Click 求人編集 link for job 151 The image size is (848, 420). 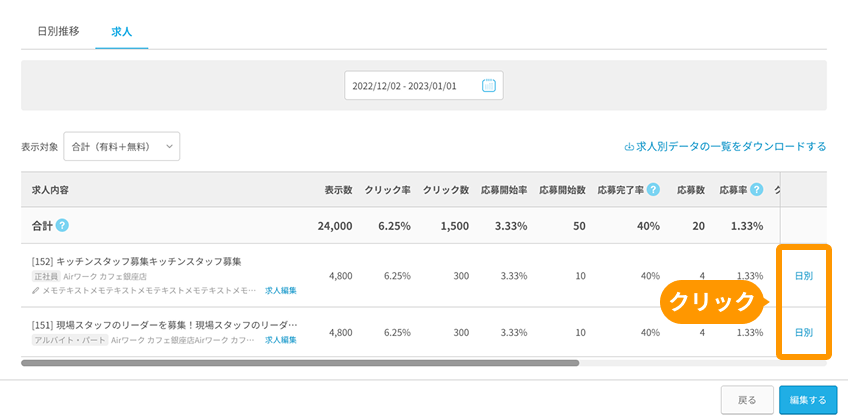[281, 341]
